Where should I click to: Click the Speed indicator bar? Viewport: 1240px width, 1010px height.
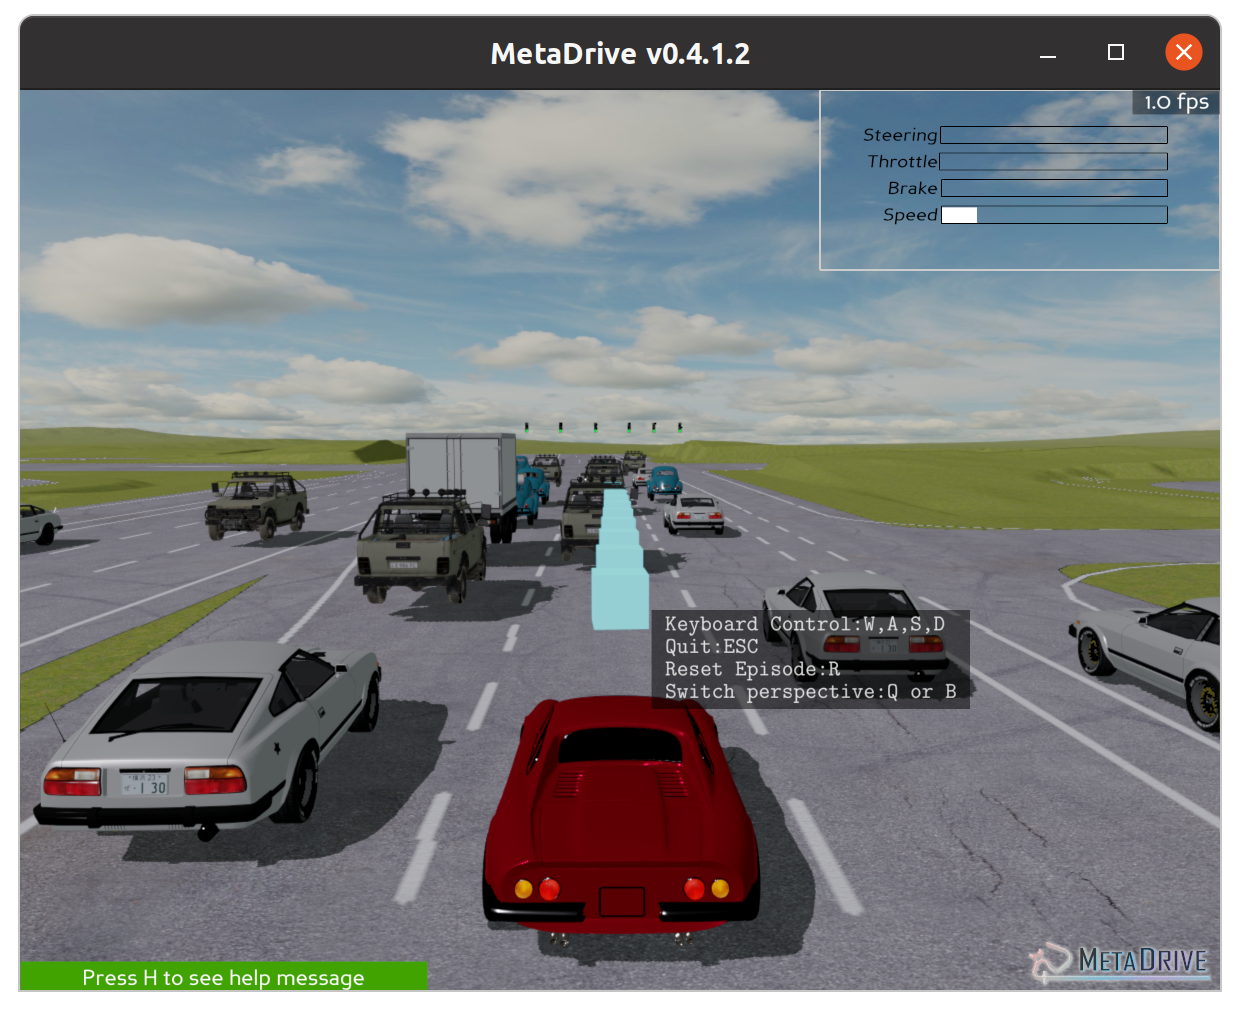[x=1054, y=215]
